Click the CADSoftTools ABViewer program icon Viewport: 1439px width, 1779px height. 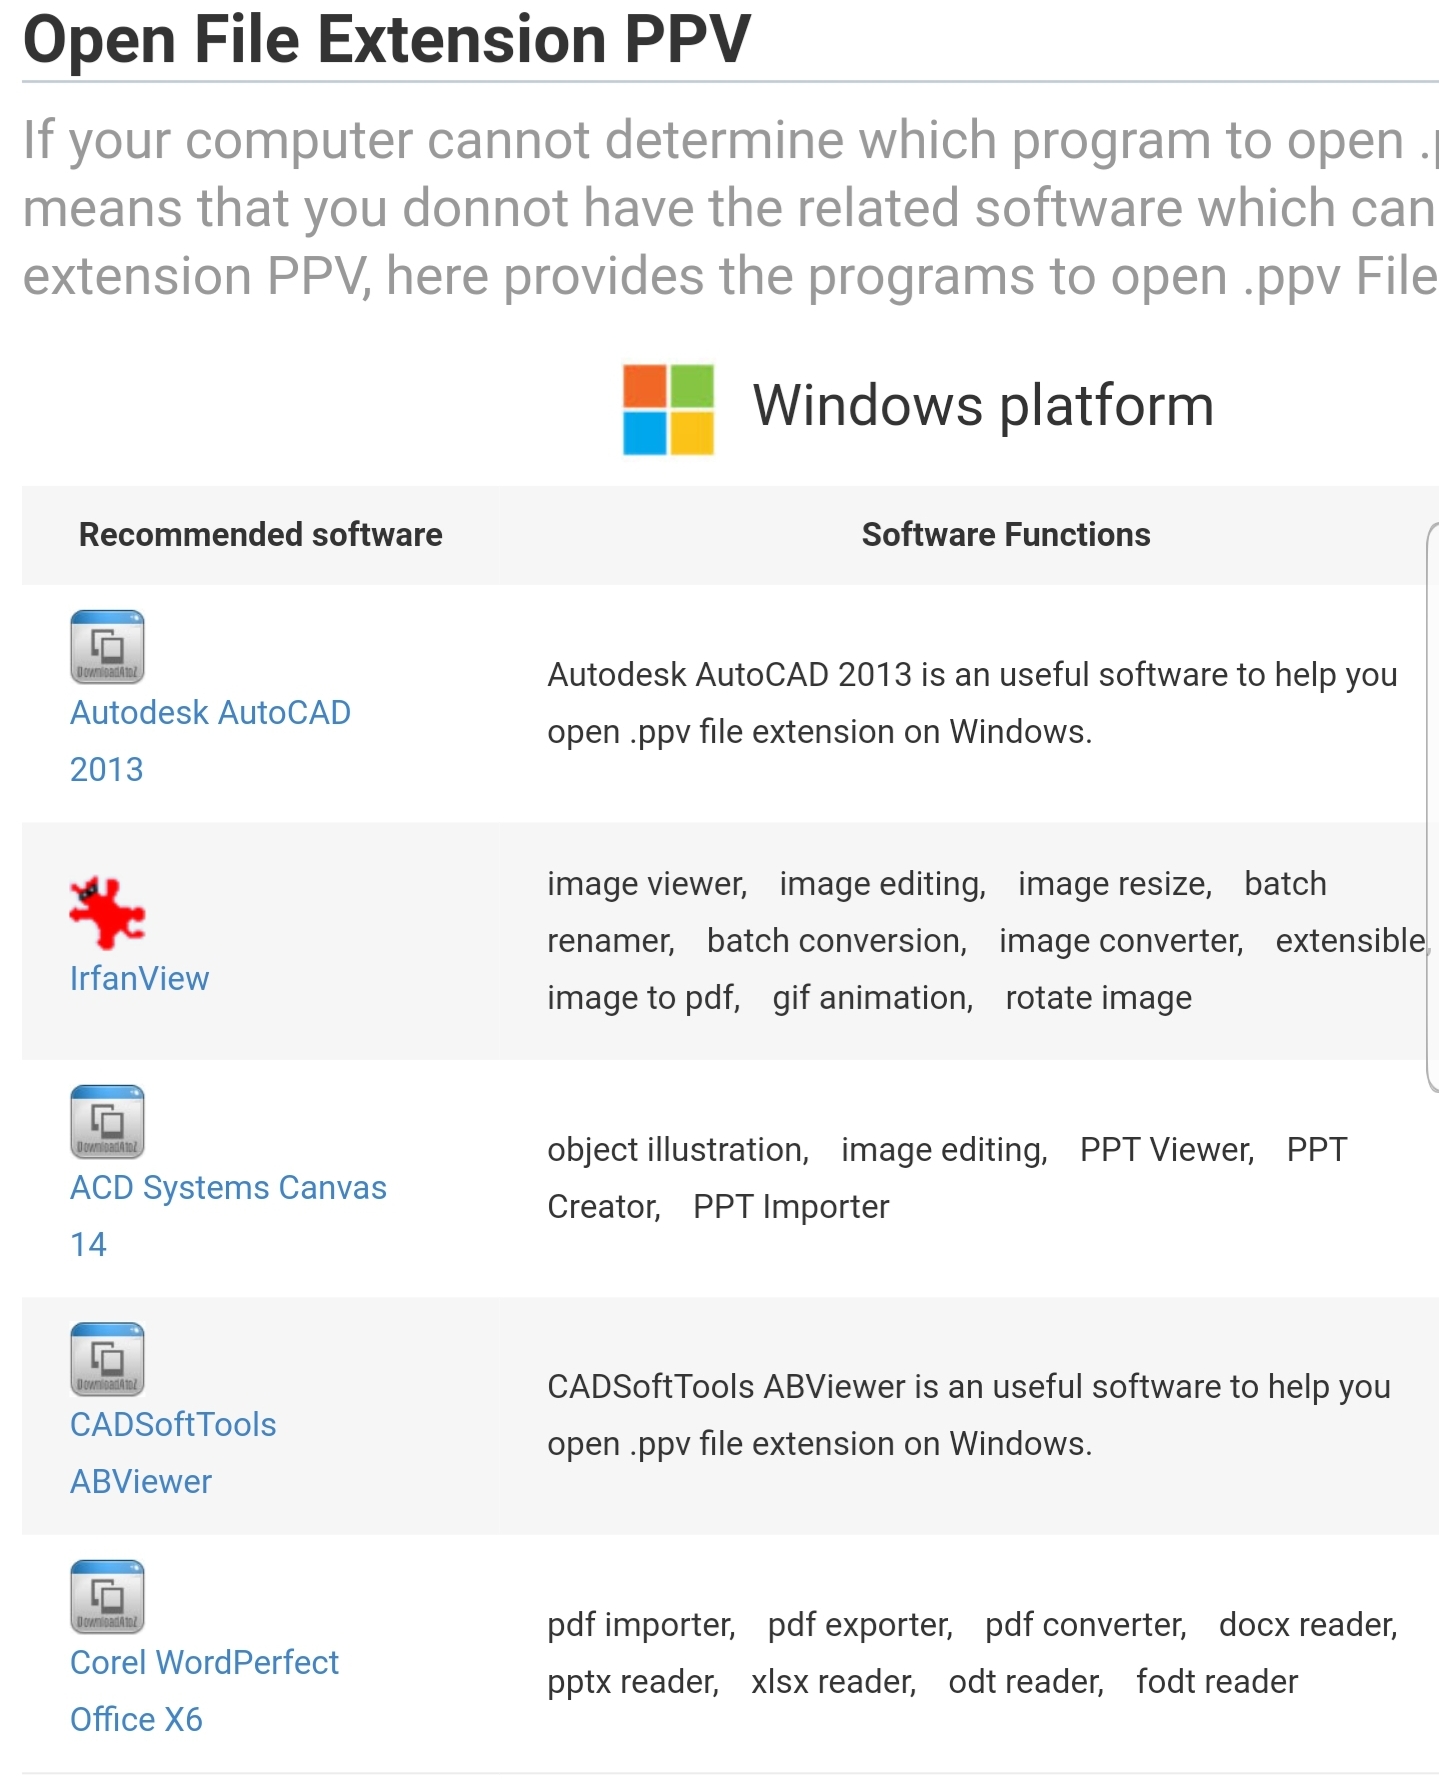coord(107,1359)
